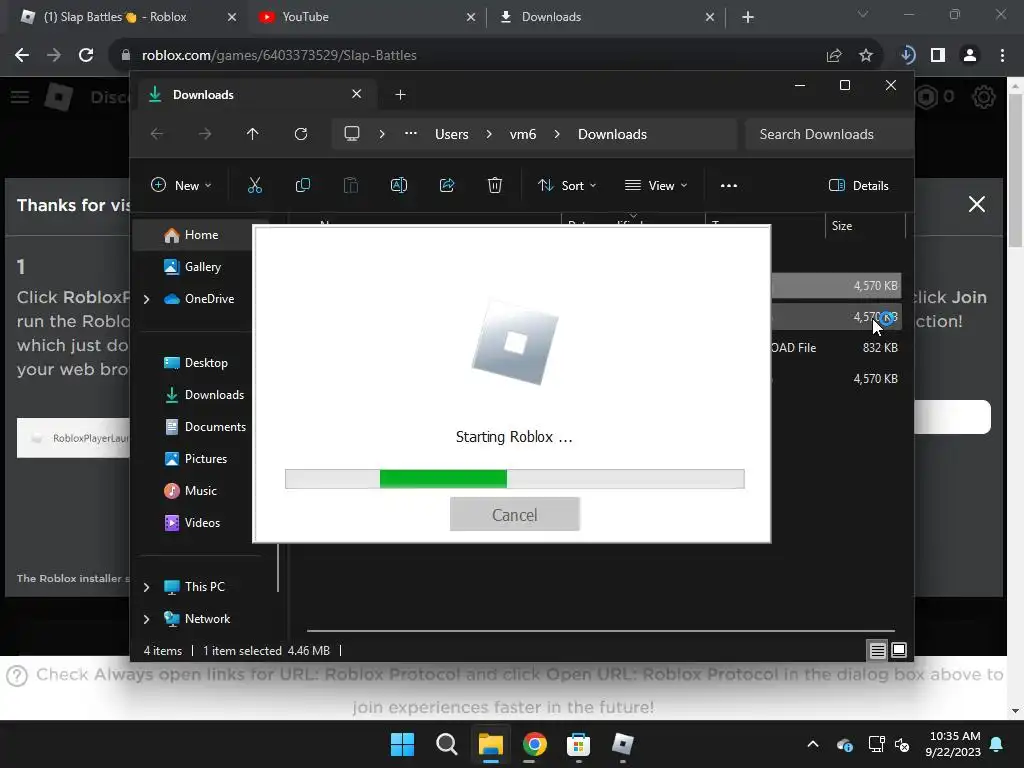Click the Rename icon in Explorer toolbar

tap(398, 185)
